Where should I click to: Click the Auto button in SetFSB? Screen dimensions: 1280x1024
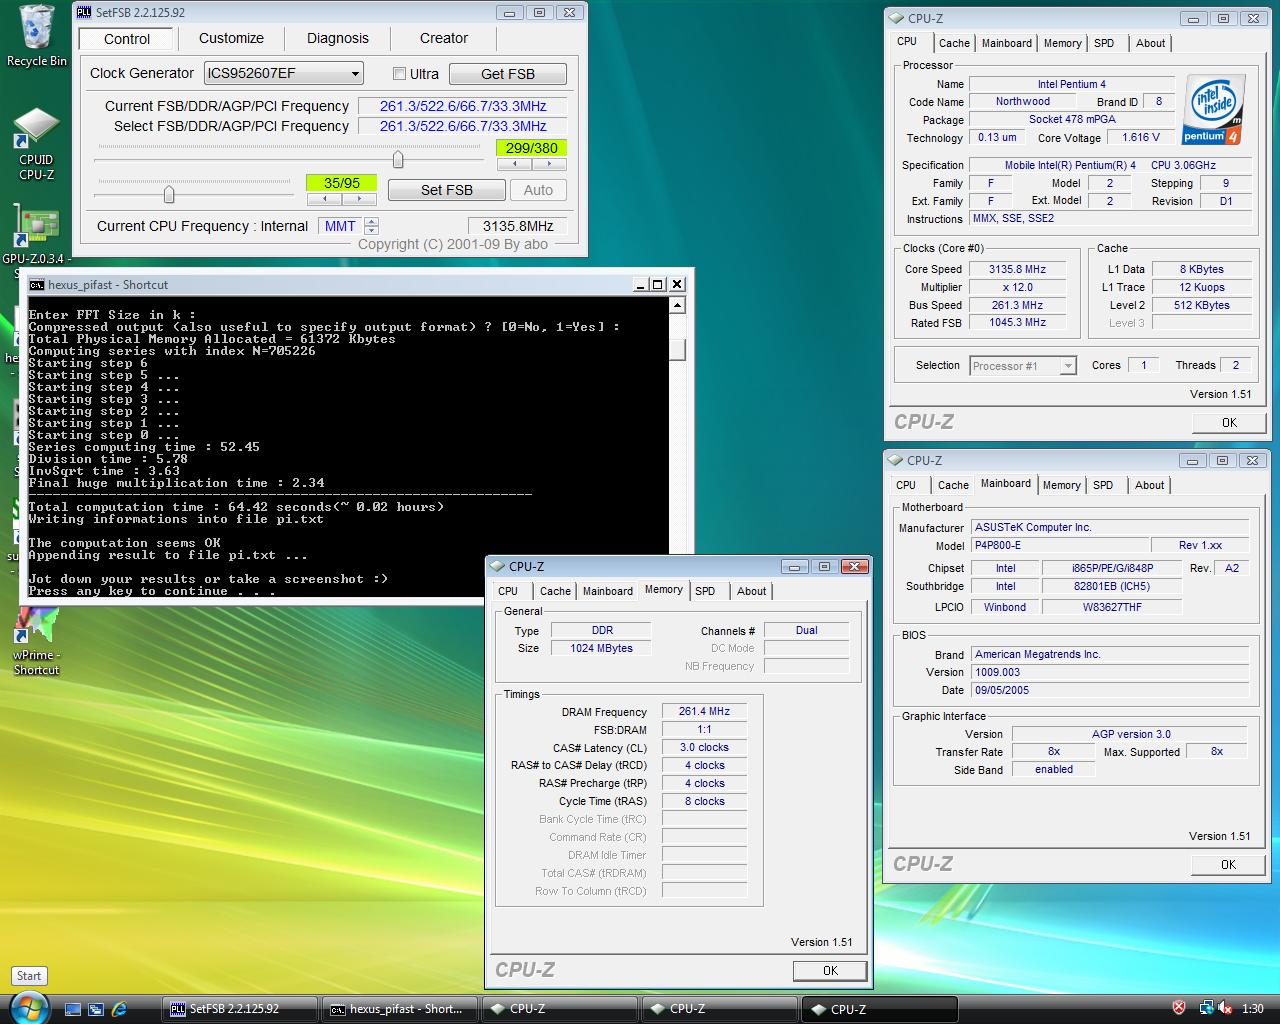pyautogui.click(x=538, y=190)
